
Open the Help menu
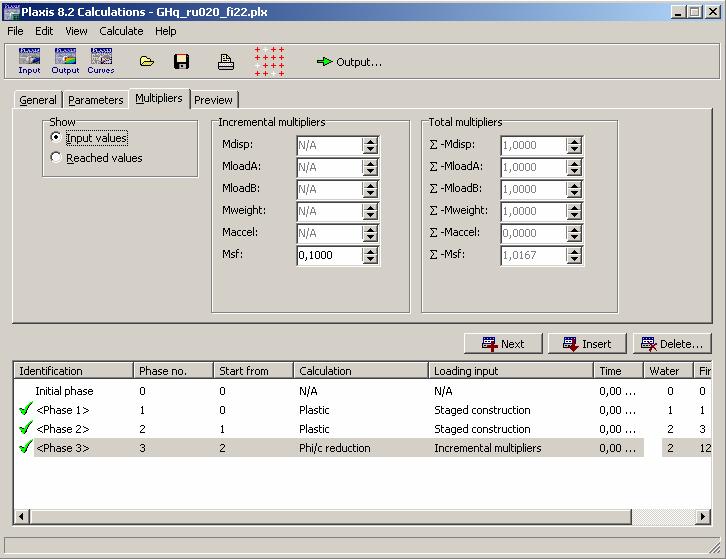coord(166,31)
